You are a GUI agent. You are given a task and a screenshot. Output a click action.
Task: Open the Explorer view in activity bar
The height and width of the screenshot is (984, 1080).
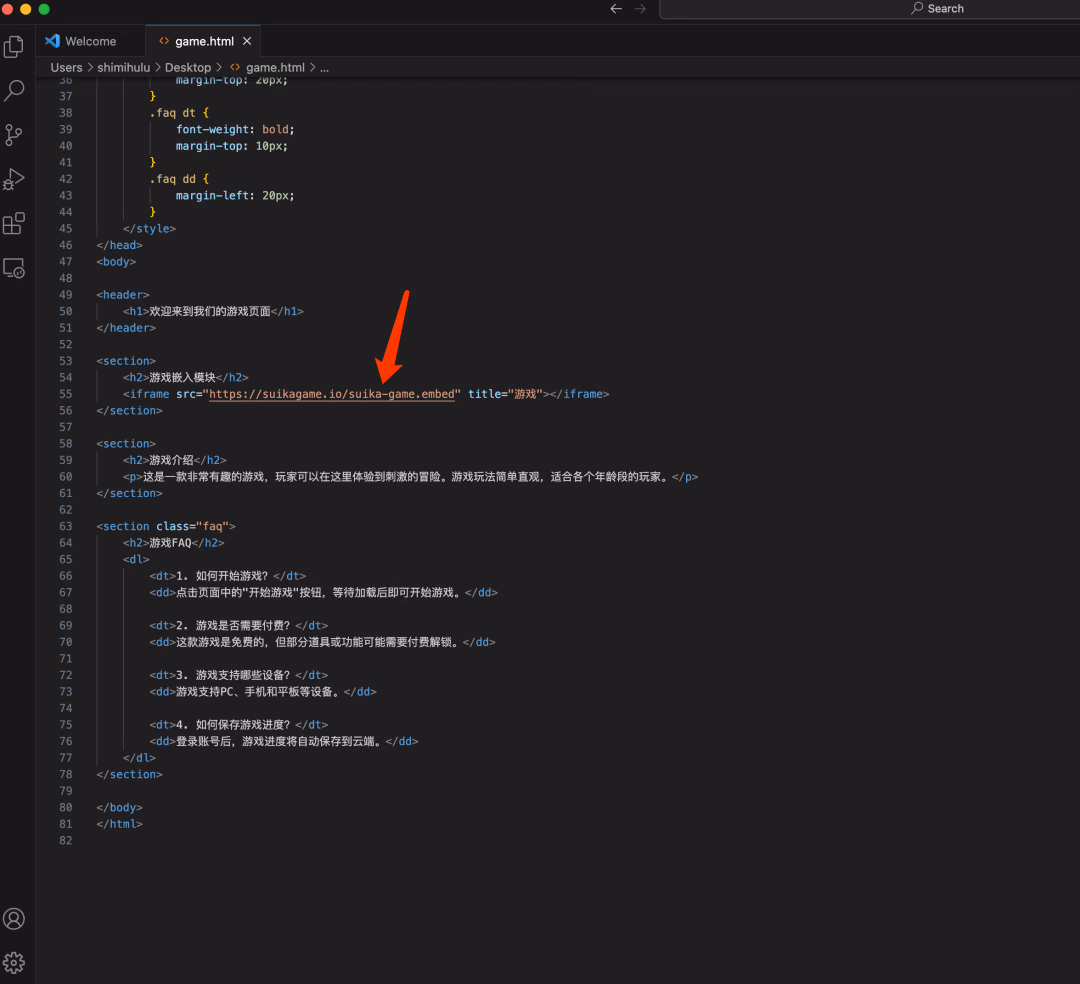(x=14, y=47)
